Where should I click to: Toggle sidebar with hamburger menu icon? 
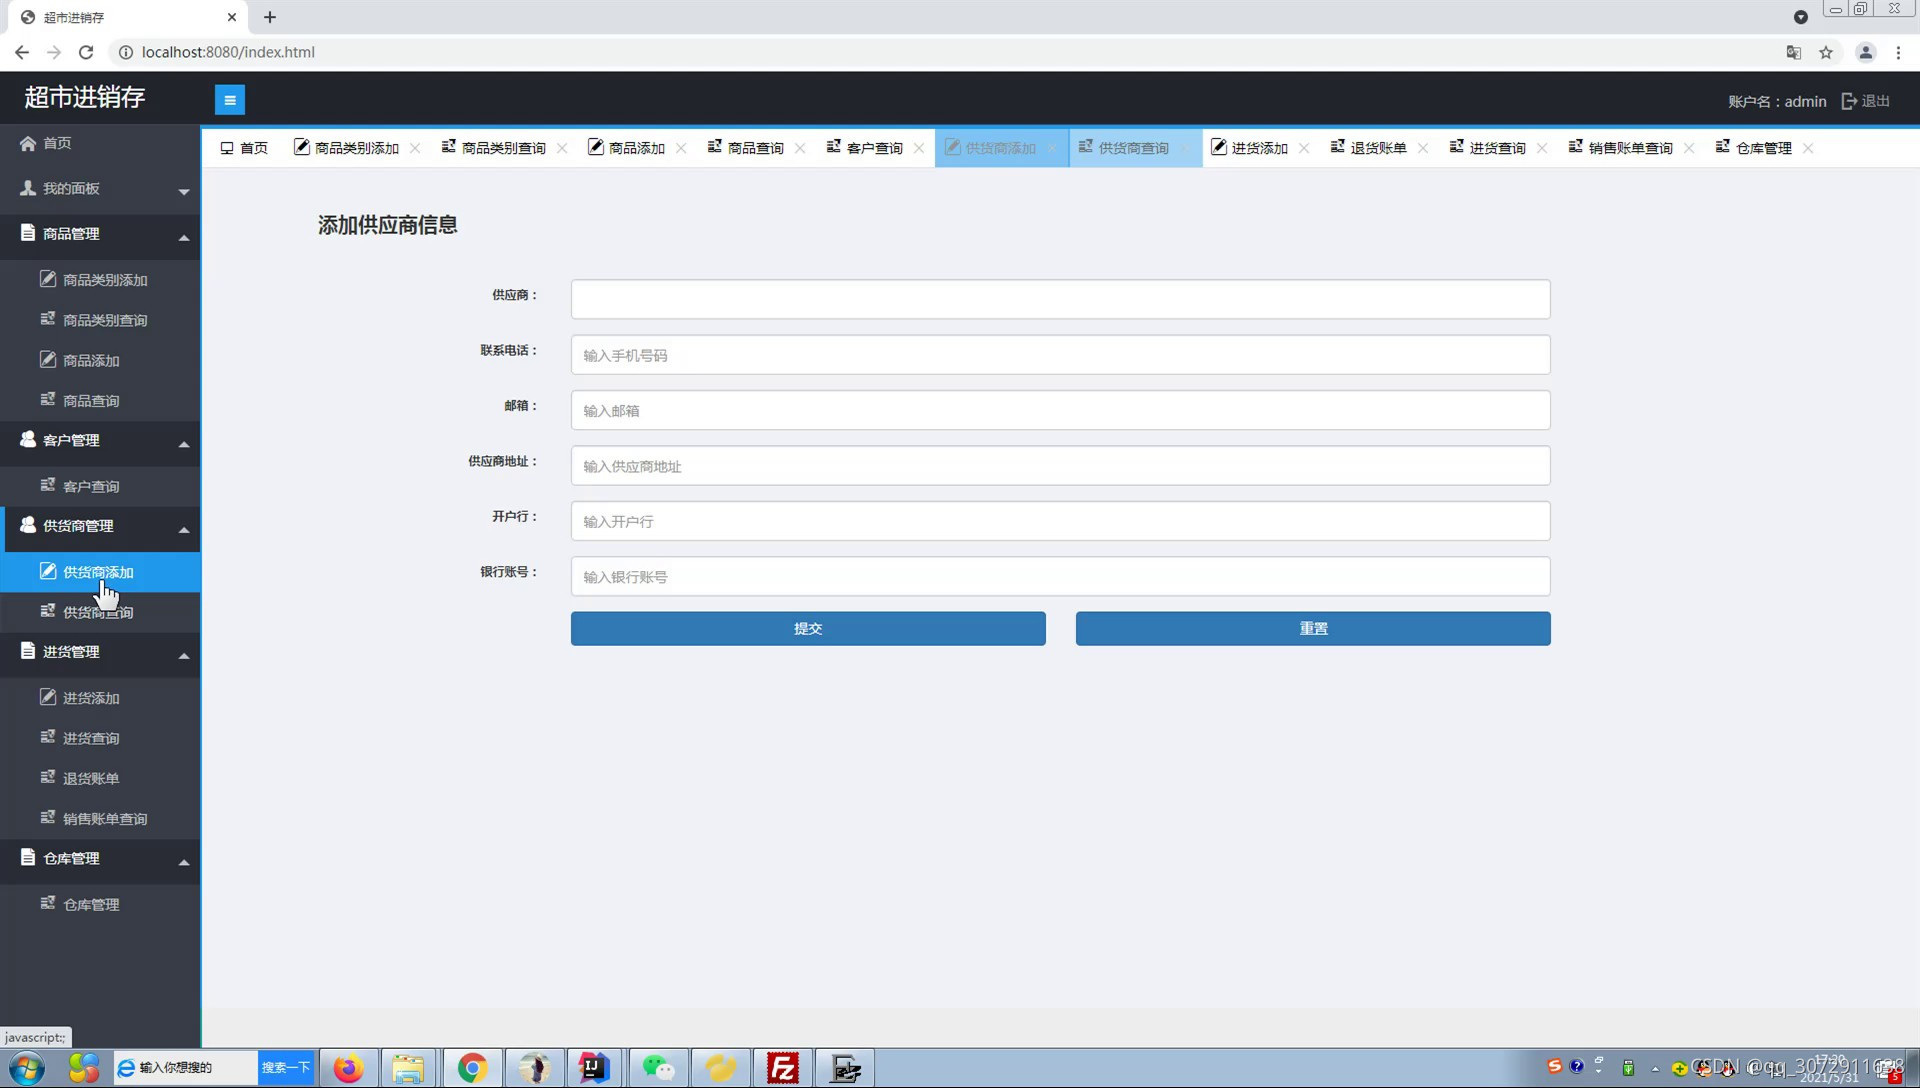pyautogui.click(x=229, y=100)
